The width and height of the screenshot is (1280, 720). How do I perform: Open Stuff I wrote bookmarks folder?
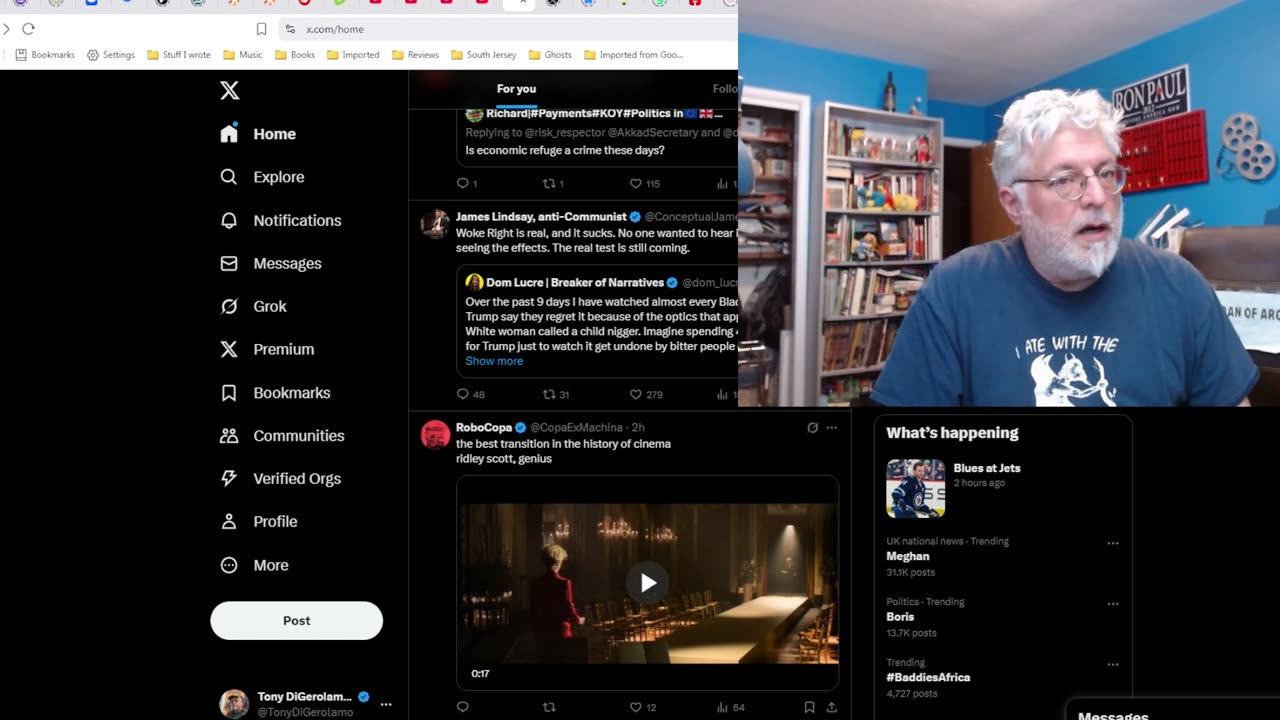179,55
